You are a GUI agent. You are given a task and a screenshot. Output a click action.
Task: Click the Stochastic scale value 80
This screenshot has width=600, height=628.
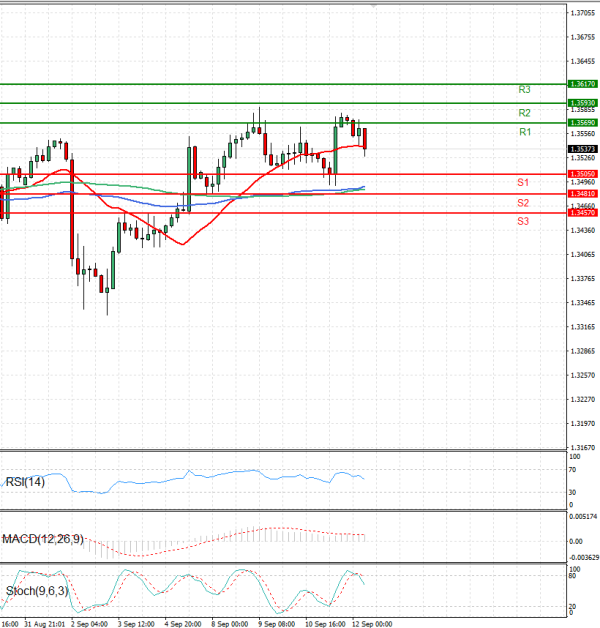572,576
